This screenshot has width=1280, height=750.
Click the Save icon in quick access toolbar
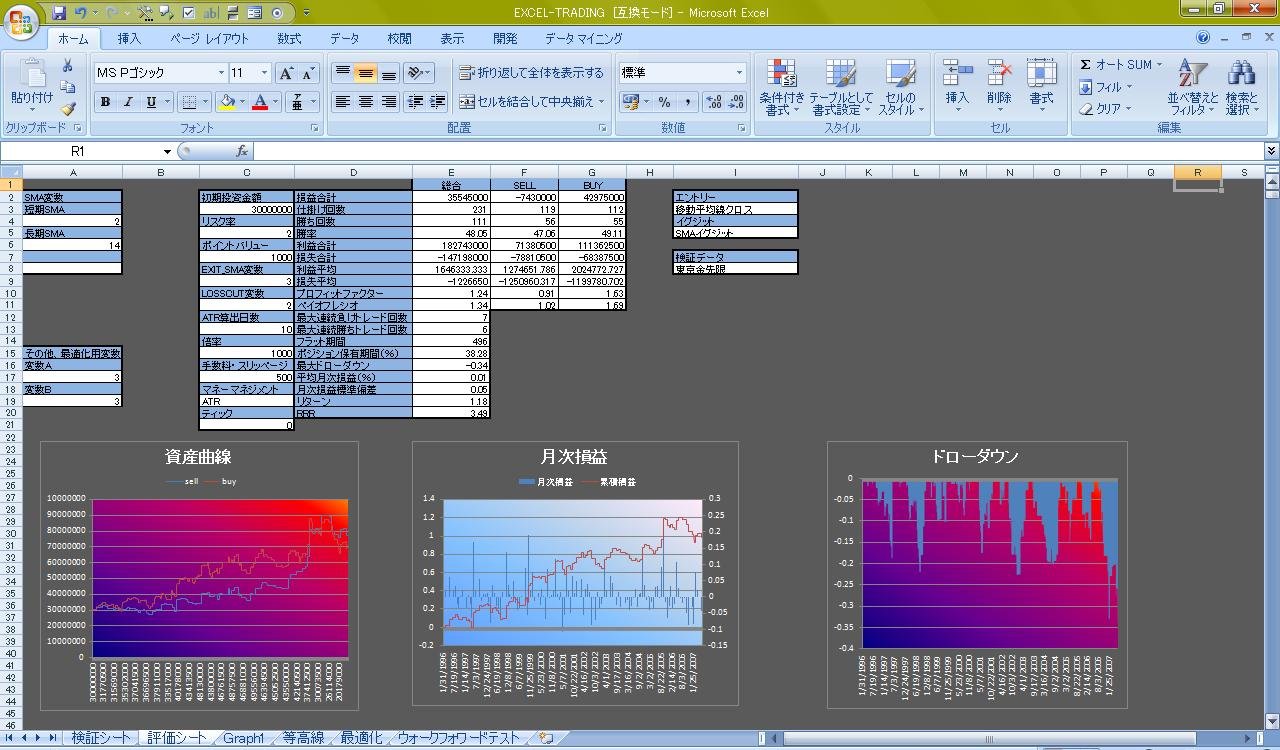(59, 13)
